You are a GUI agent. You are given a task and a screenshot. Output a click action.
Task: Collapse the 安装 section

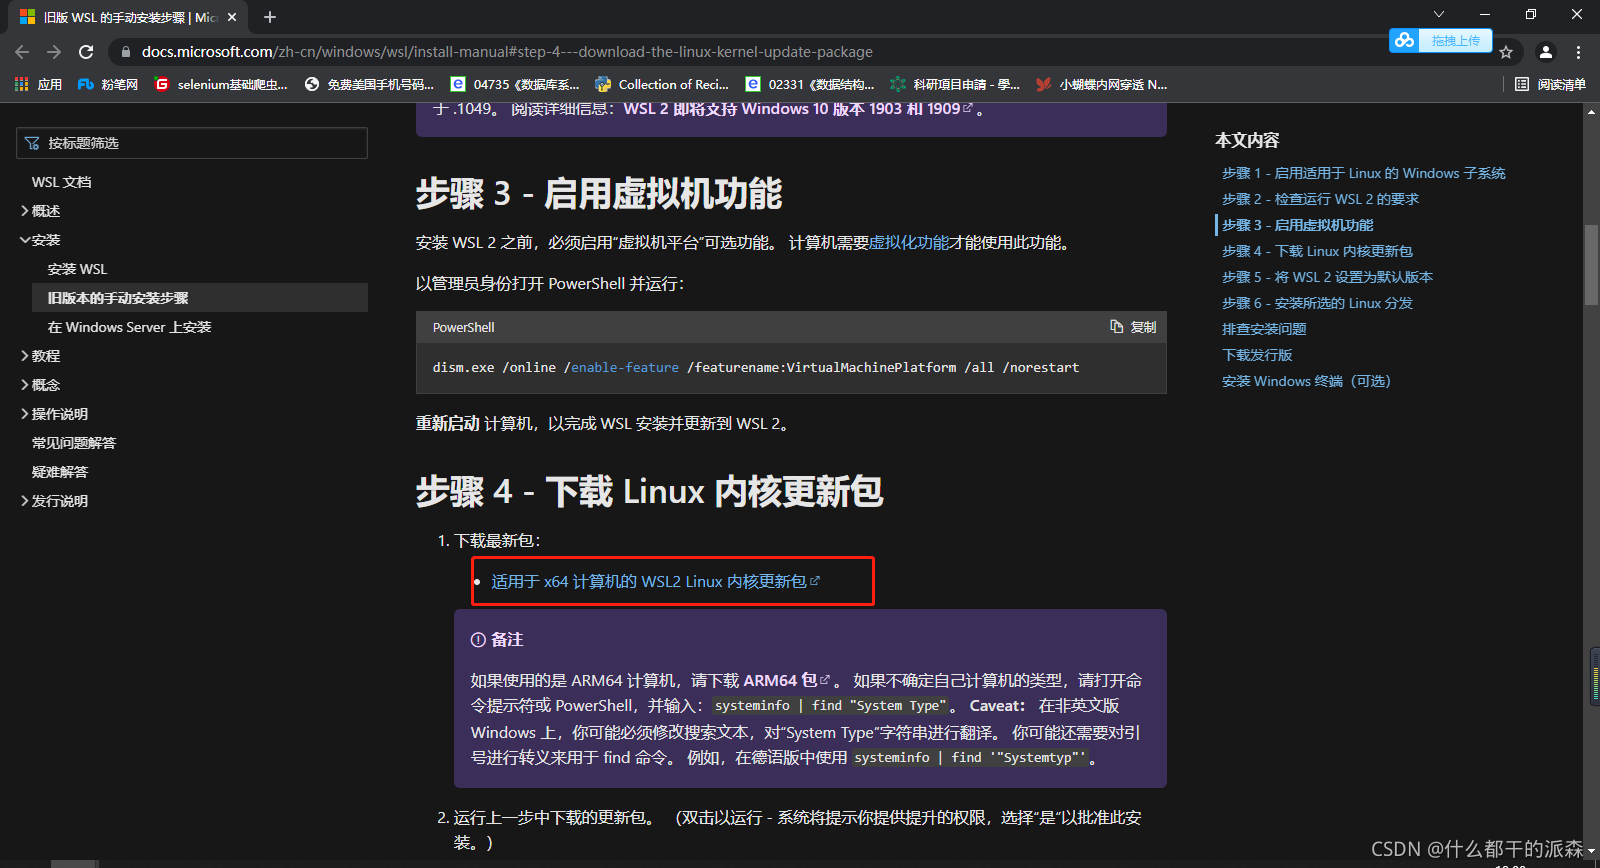[40, 240]
